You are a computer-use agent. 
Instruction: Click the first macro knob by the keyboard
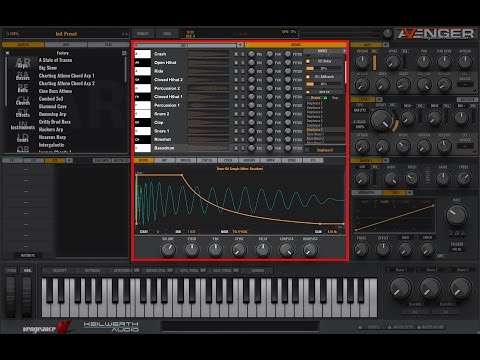(x=400, y=288)
